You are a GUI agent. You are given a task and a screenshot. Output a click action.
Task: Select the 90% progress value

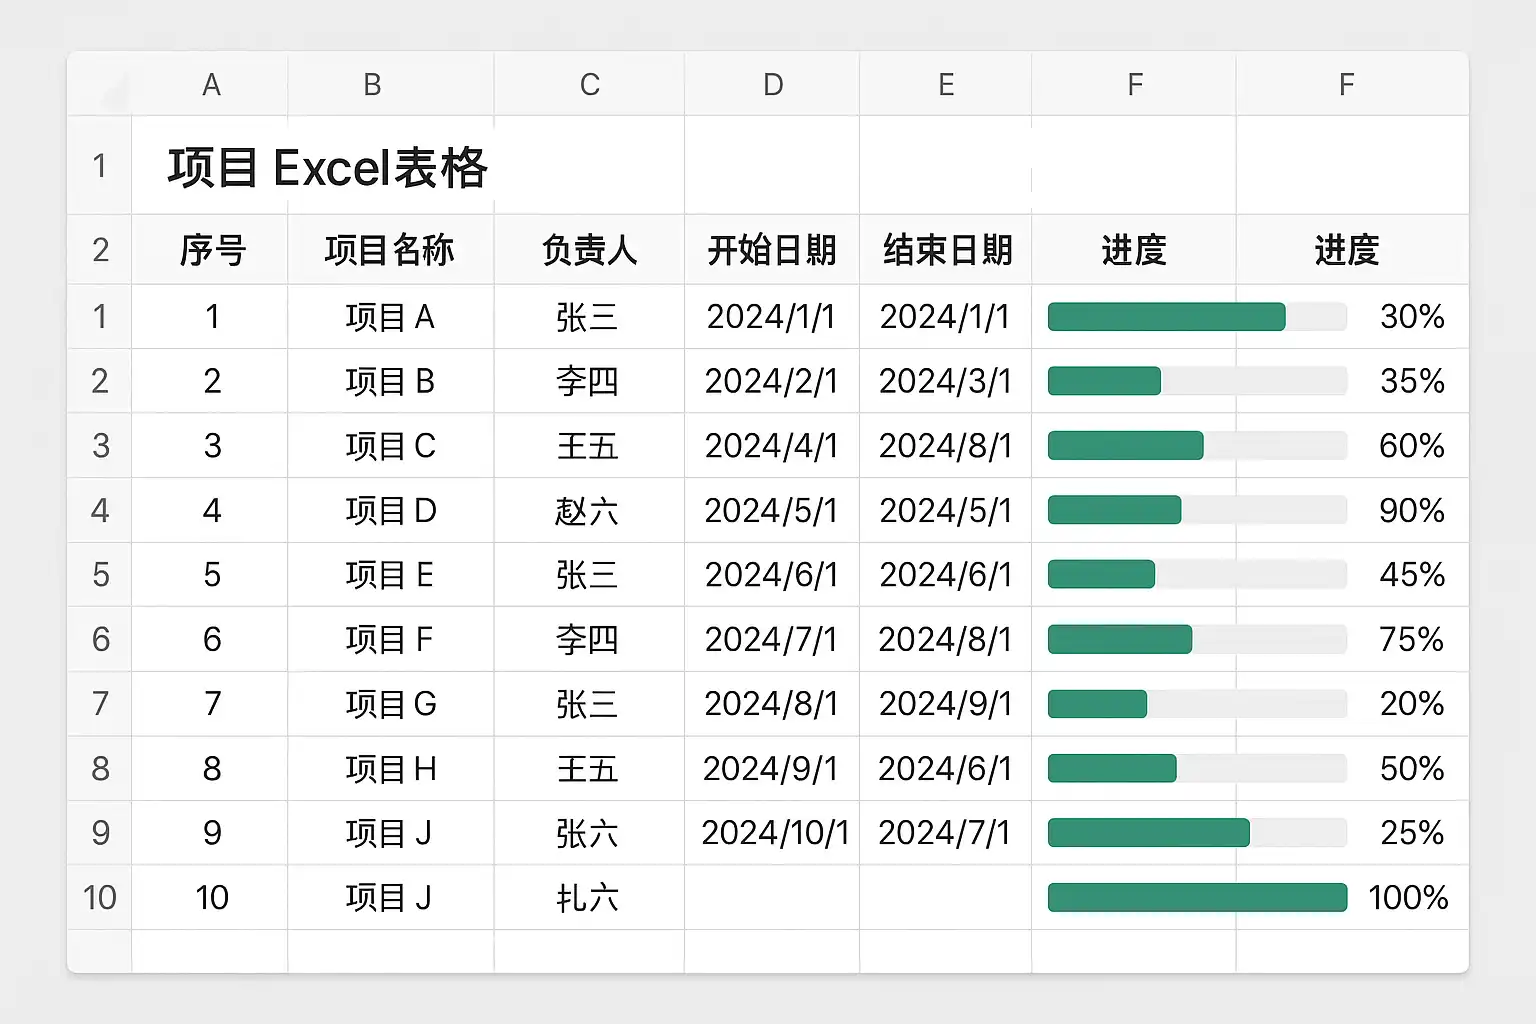click(1412, 511)
